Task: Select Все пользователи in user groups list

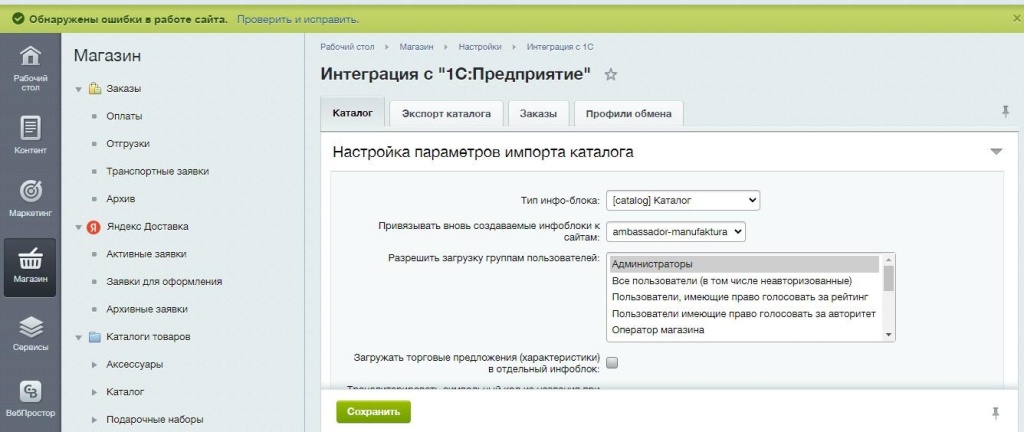Action: 744,281
